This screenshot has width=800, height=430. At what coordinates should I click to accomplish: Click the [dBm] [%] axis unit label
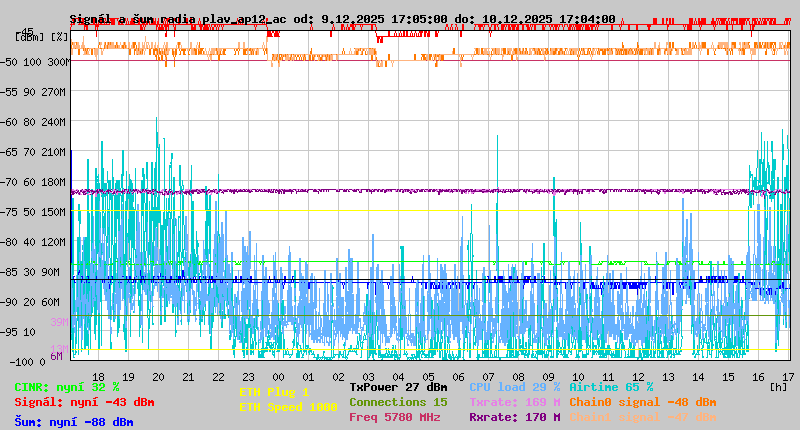(42, 36)
